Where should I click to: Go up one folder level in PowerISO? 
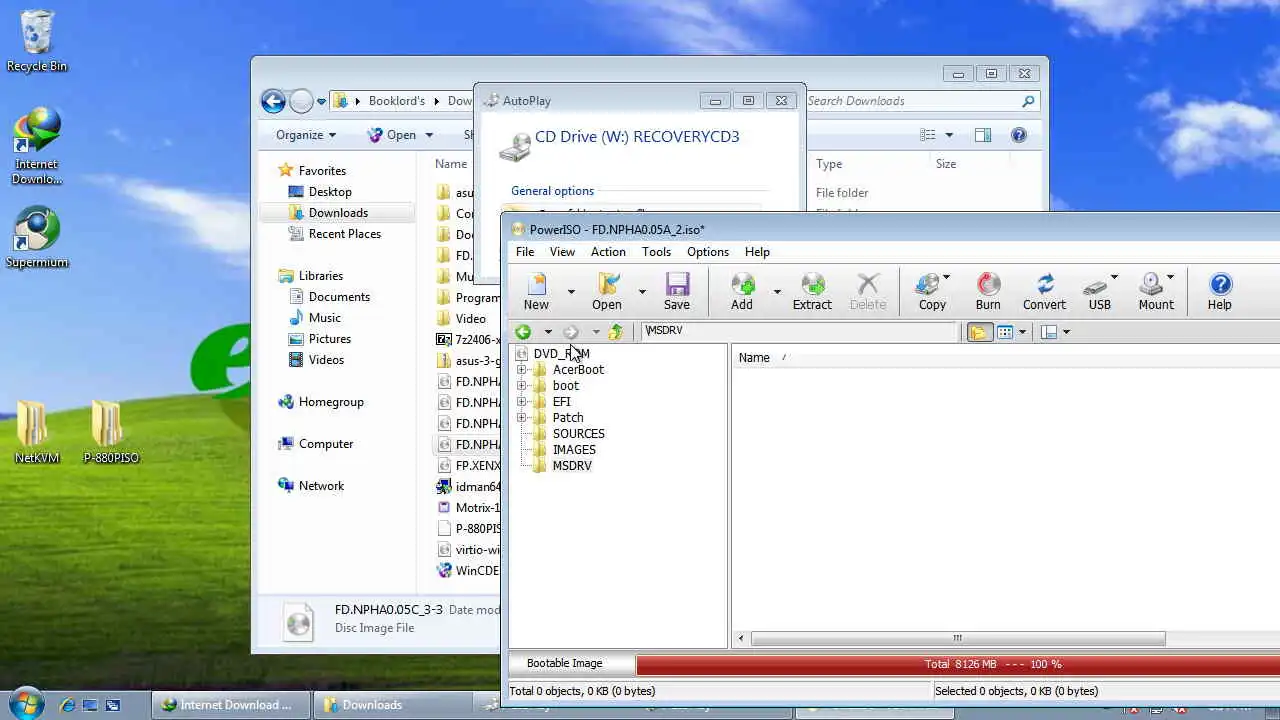point(616,332)
